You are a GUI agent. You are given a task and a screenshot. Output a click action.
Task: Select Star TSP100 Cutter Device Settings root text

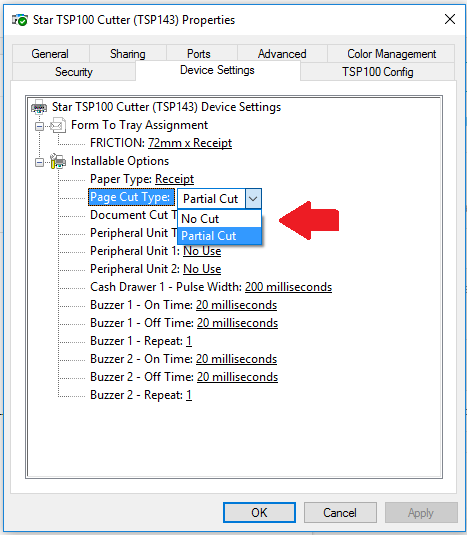166,107
